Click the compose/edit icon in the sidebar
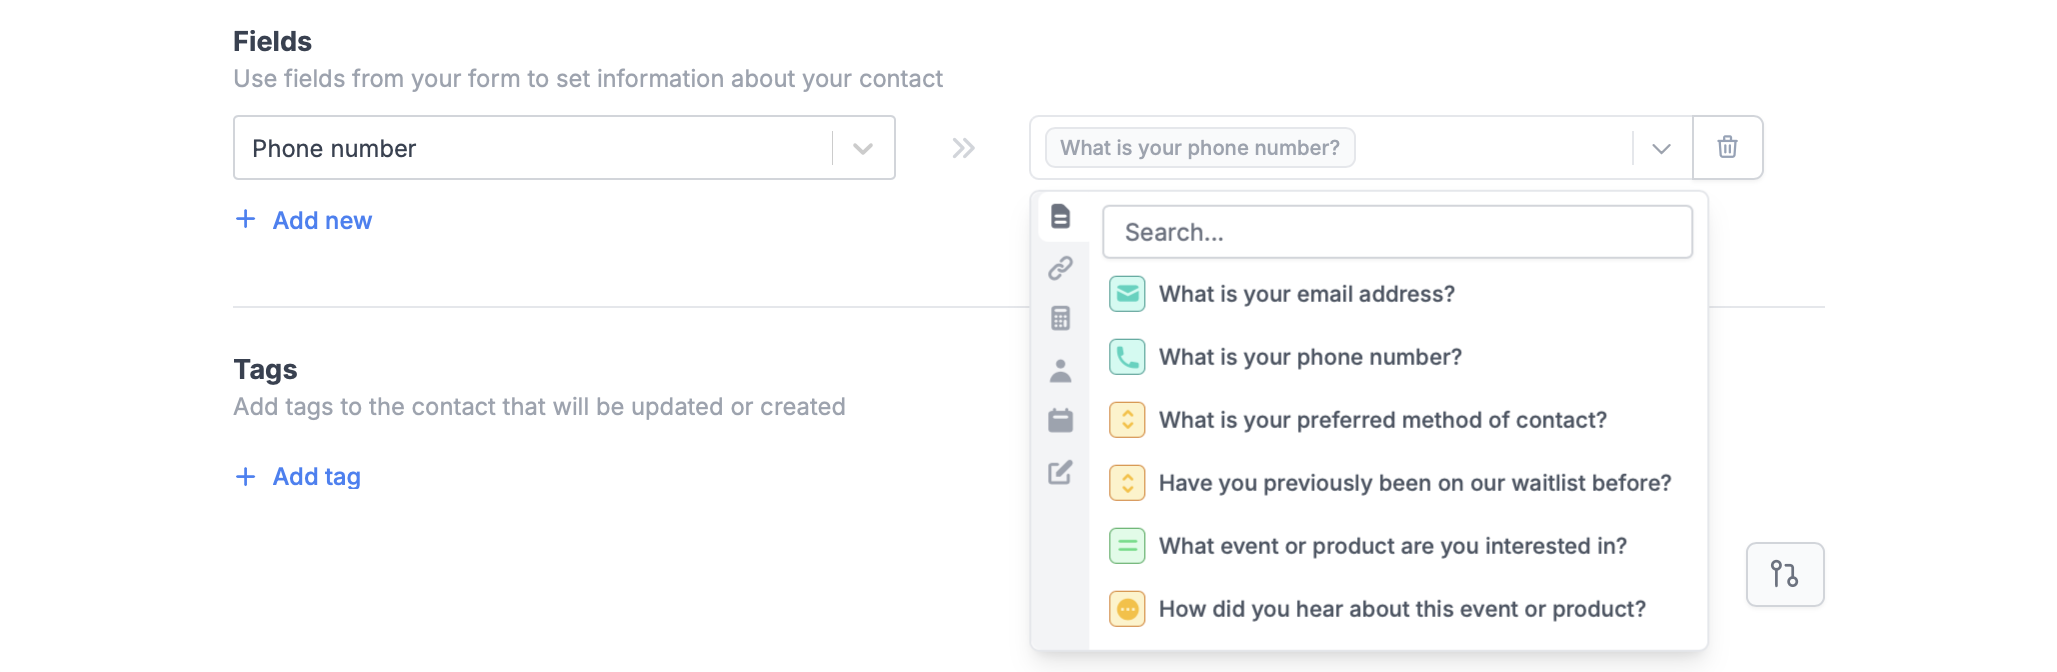The image size is (2057, 672). [x=1060, y=473]
